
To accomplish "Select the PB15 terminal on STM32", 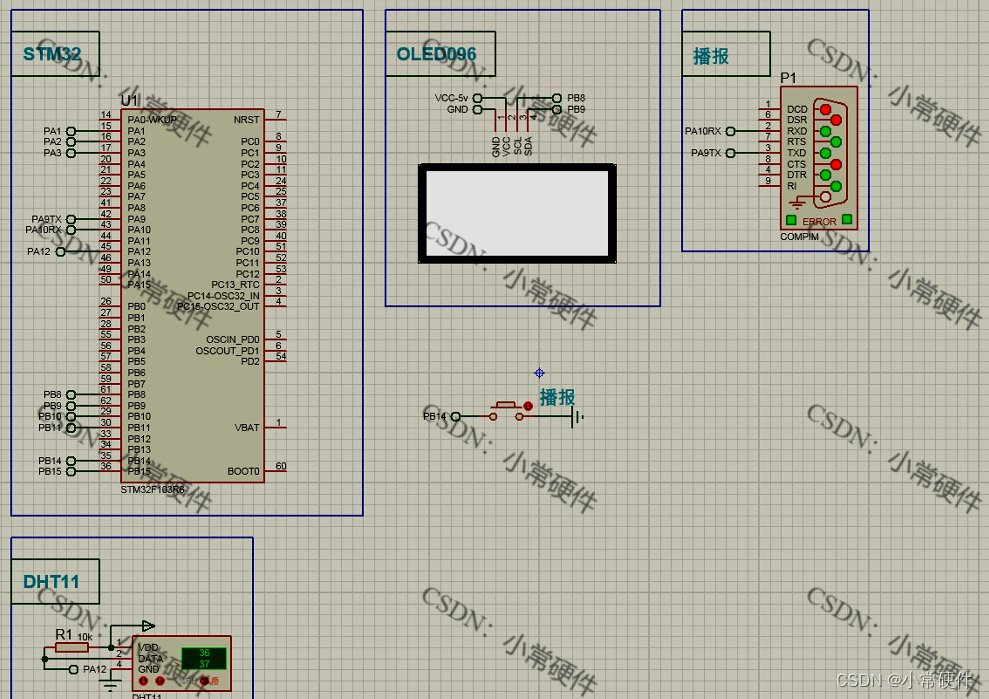I will pyautogui.click(x=71, y=471).
